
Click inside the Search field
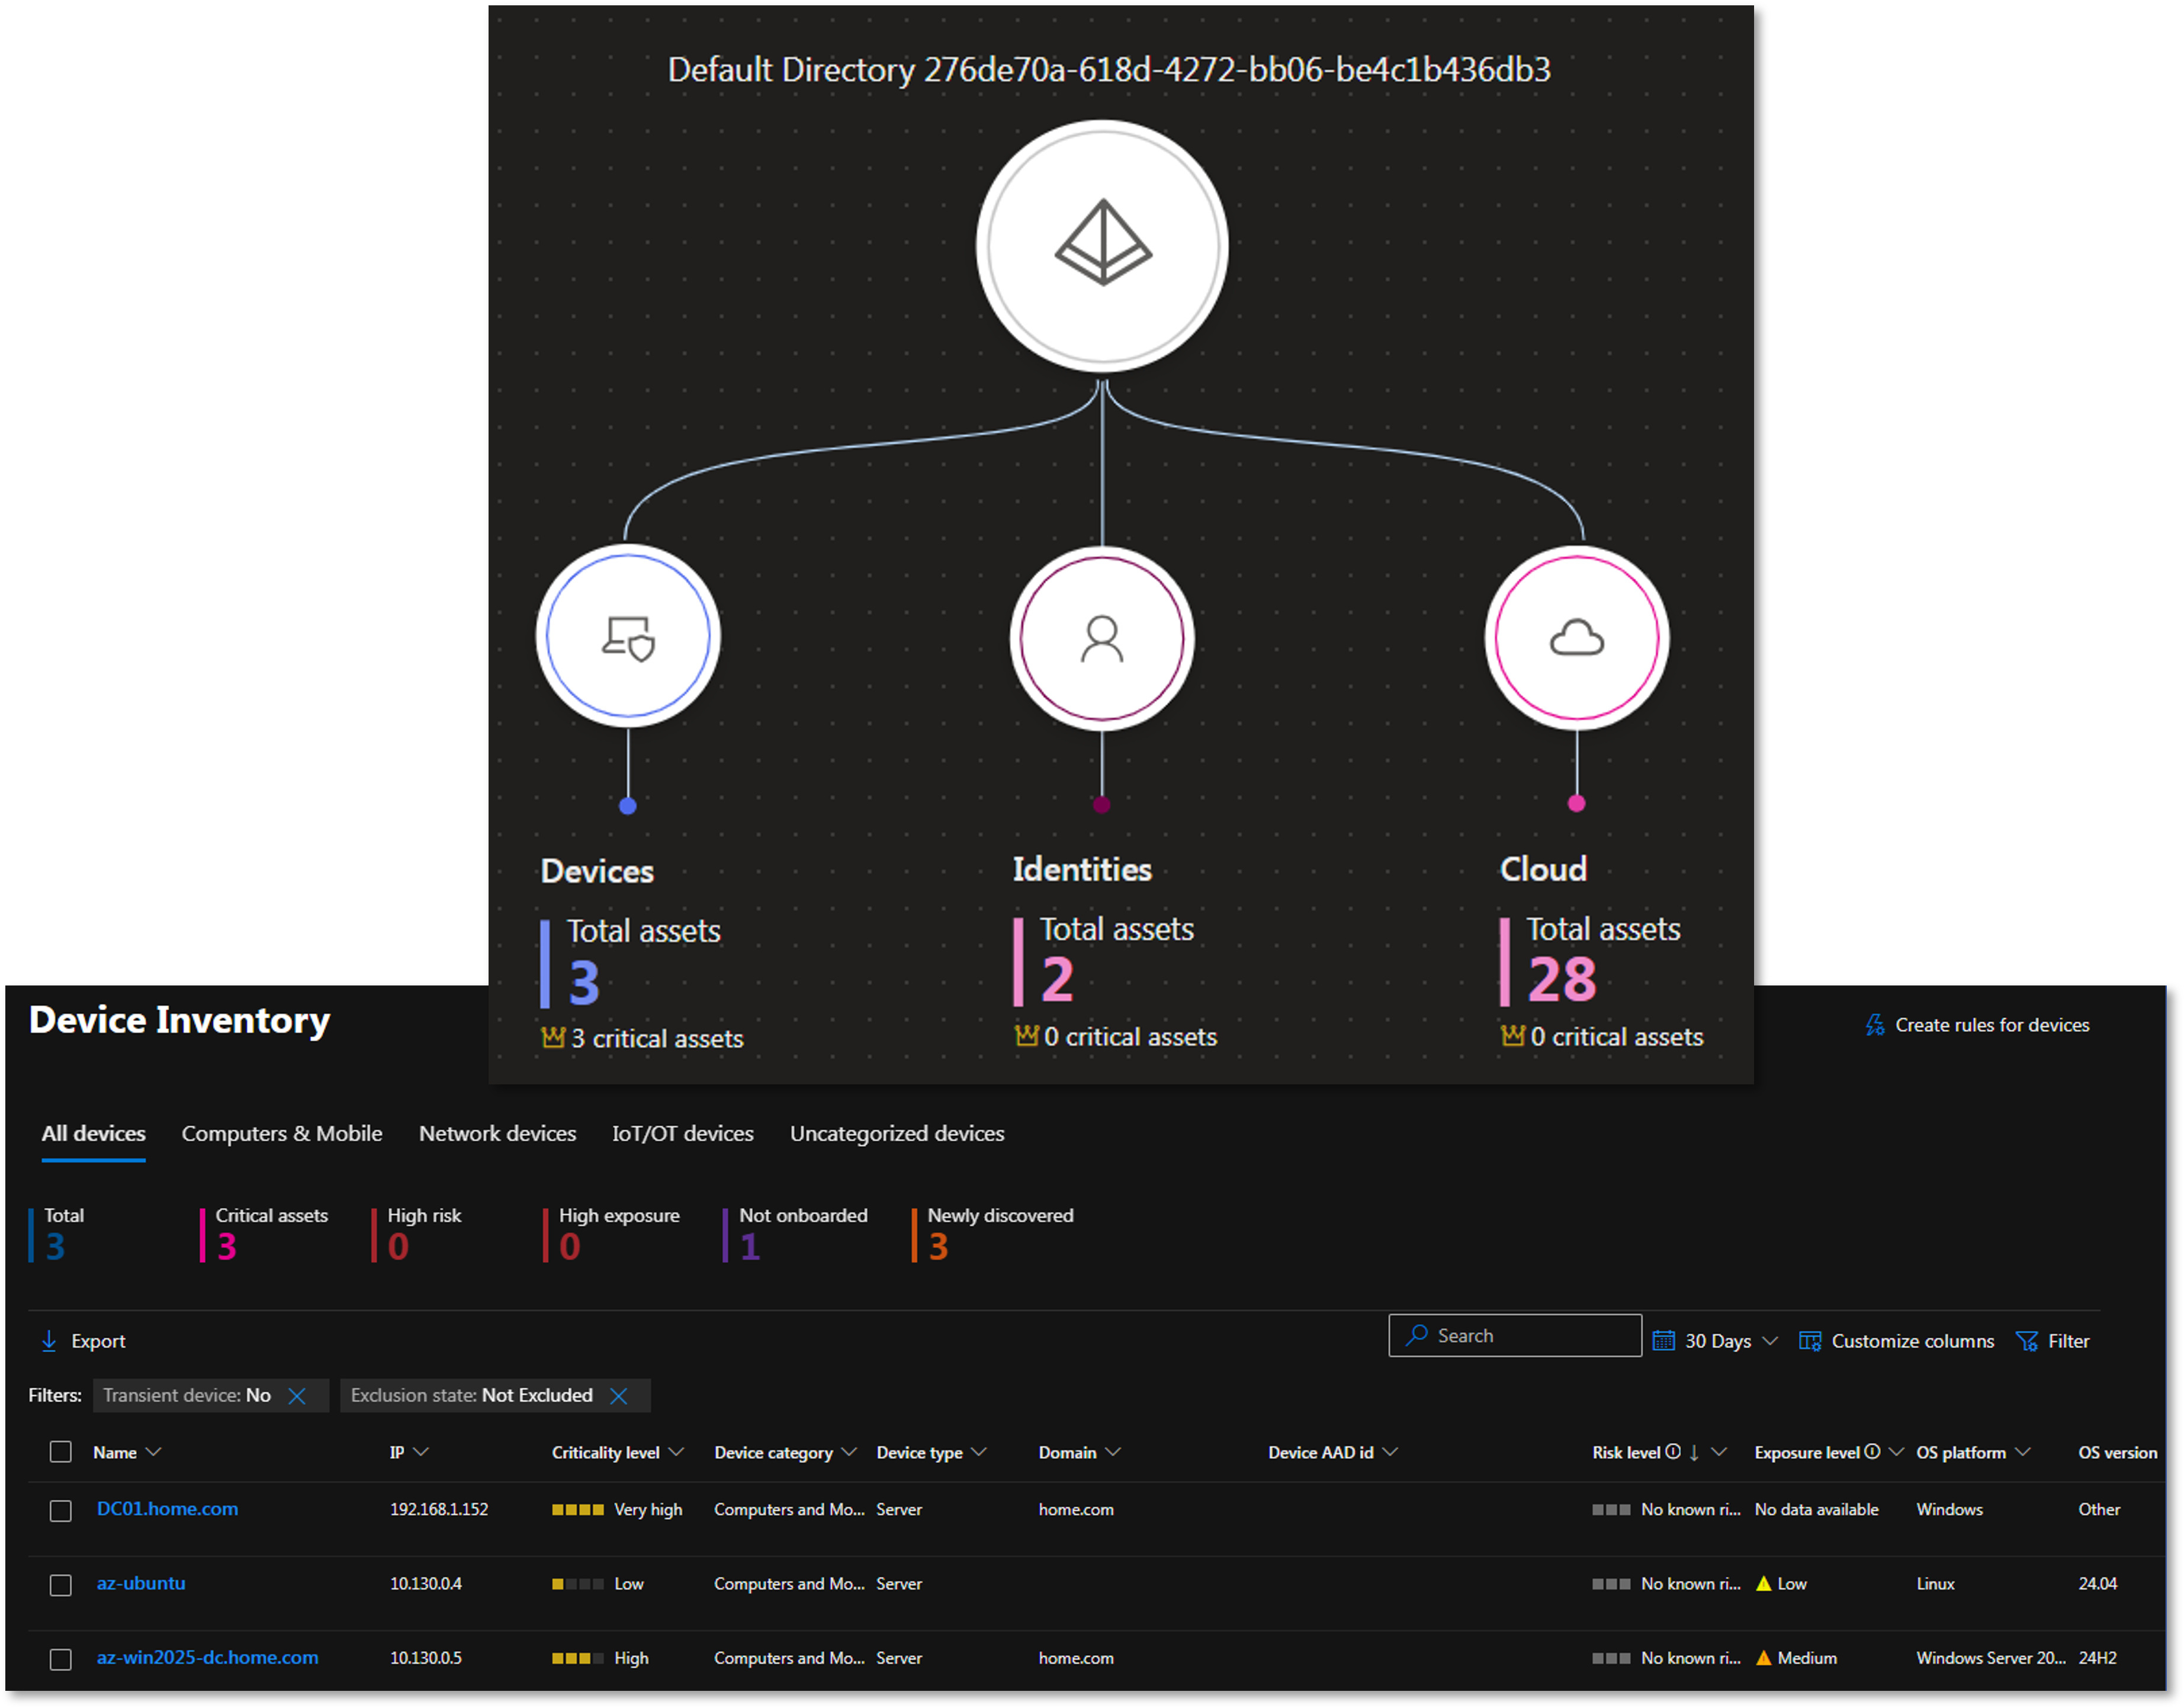tap(1515, 1335)
